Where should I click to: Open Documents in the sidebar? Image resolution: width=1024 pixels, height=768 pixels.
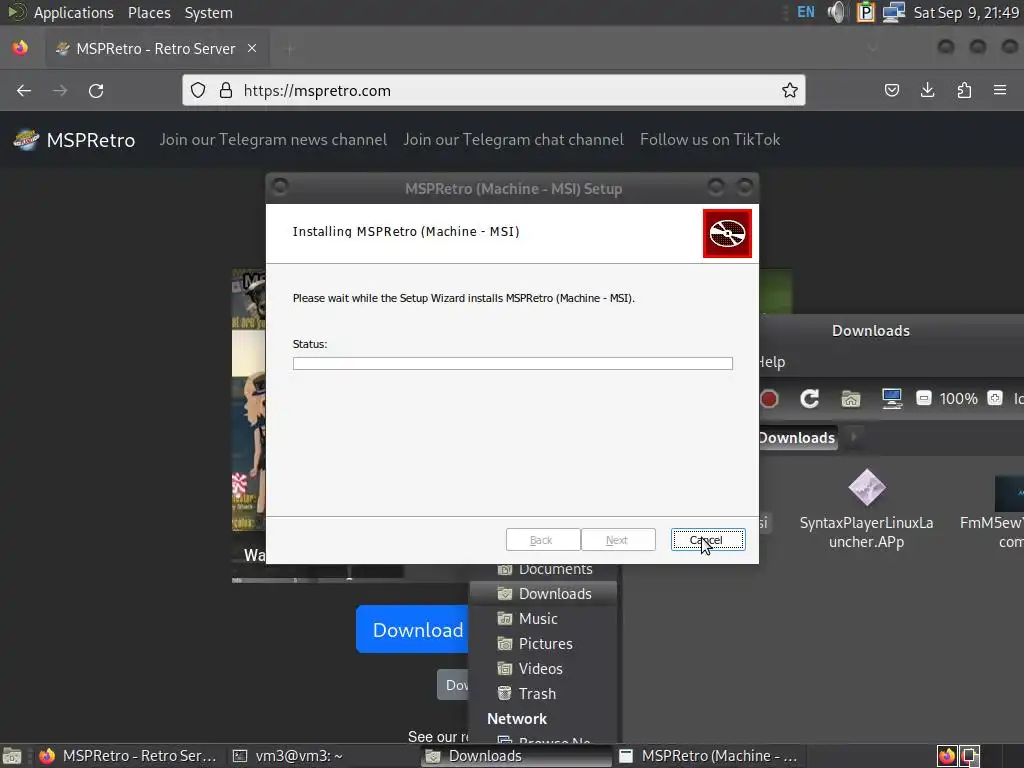545,569
